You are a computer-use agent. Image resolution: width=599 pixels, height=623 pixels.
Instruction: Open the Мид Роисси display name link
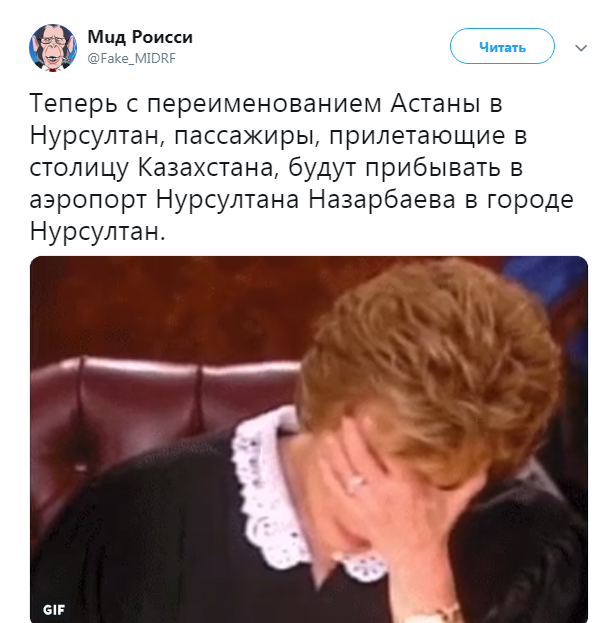[x=140, y=37]
